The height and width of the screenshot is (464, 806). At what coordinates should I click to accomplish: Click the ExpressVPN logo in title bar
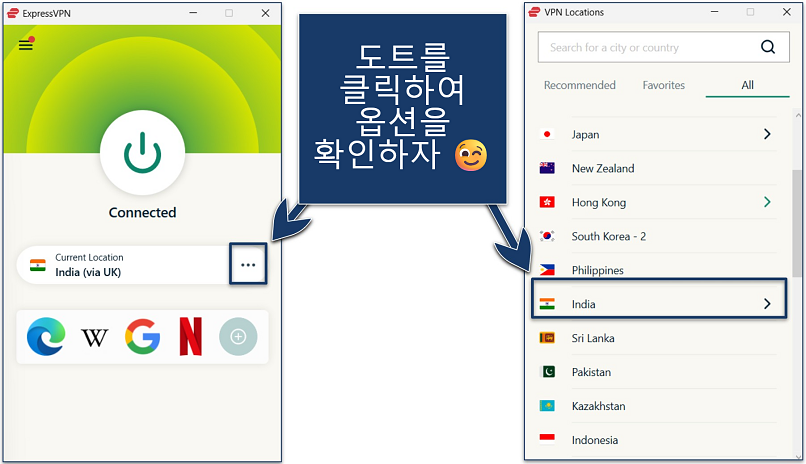coord(13,13)
